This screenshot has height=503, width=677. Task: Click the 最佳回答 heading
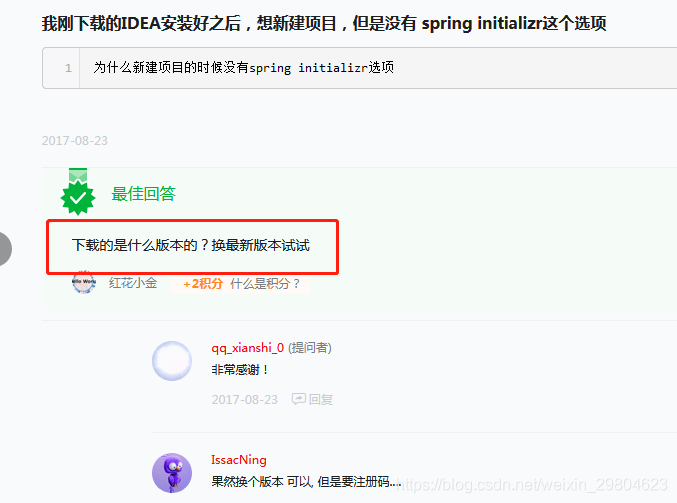143,194
